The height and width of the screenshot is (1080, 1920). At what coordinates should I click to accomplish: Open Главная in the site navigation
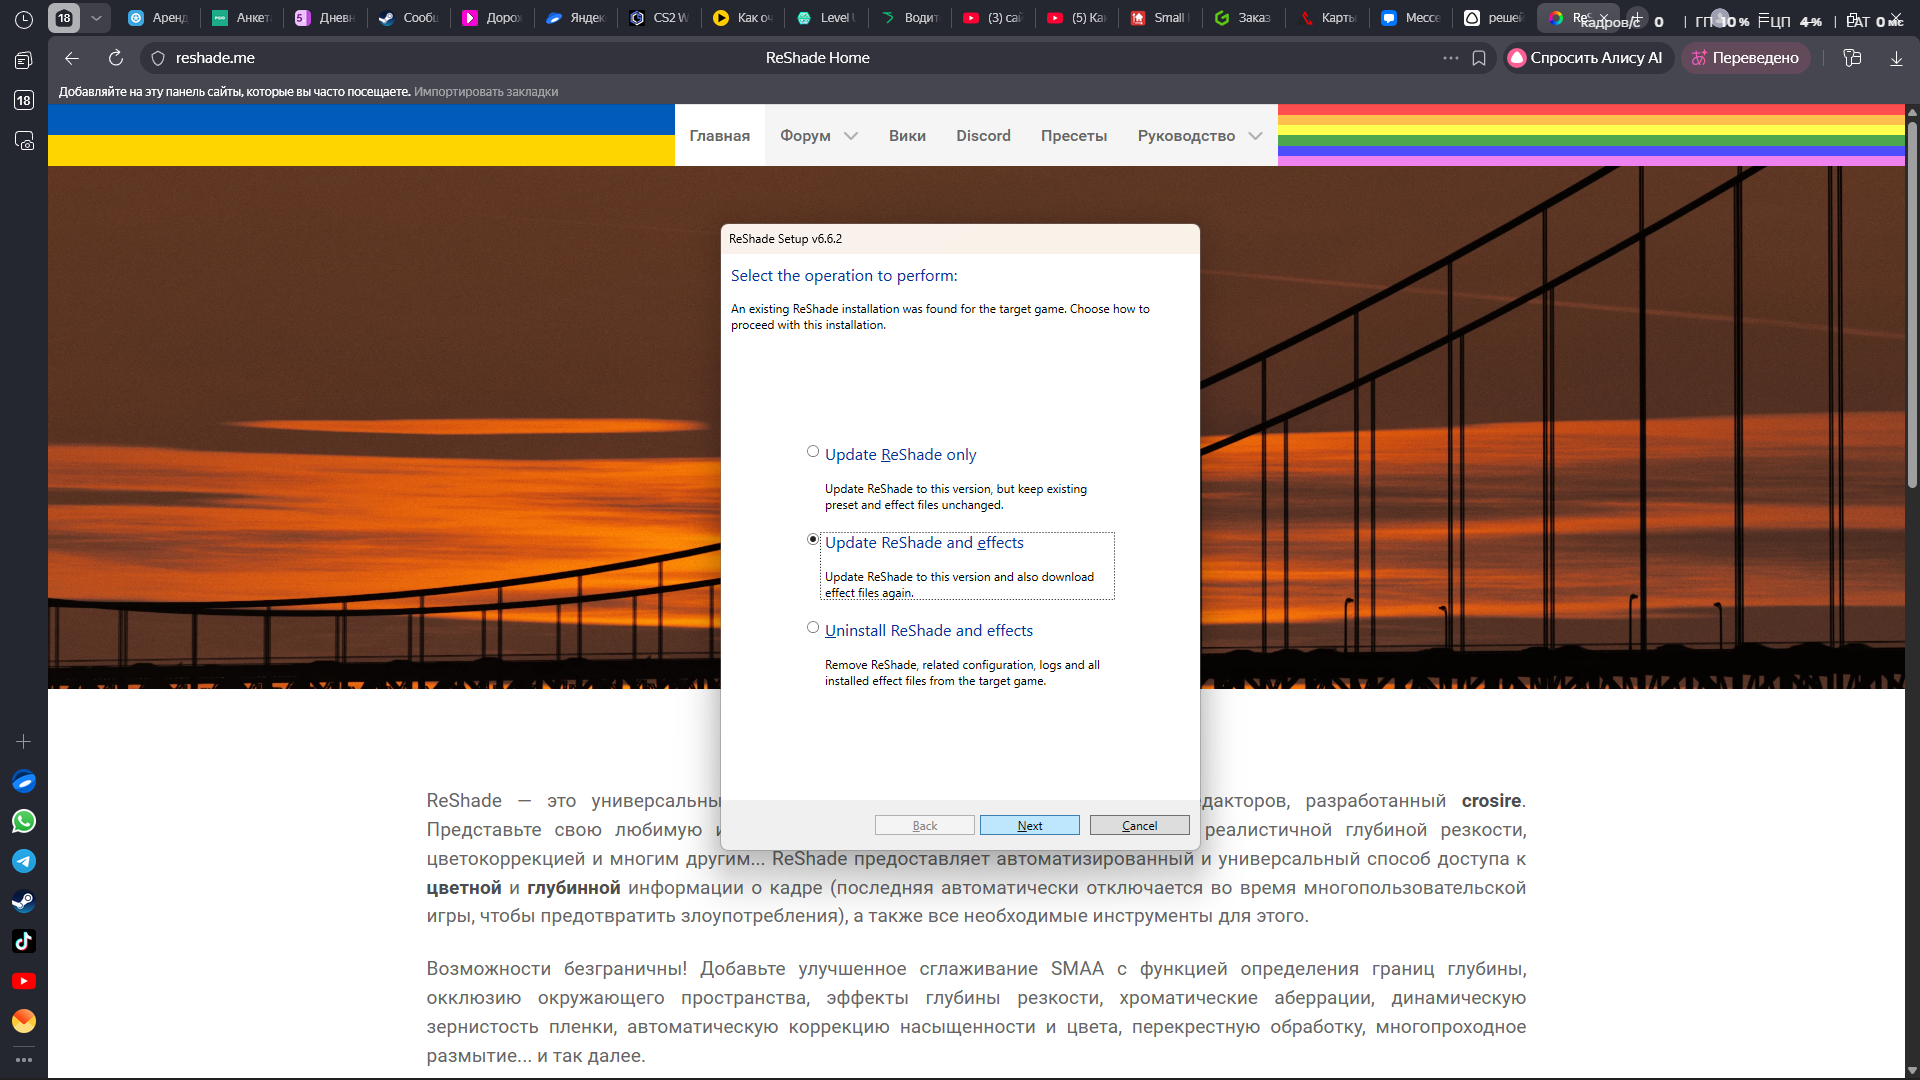tap(719, 136)
